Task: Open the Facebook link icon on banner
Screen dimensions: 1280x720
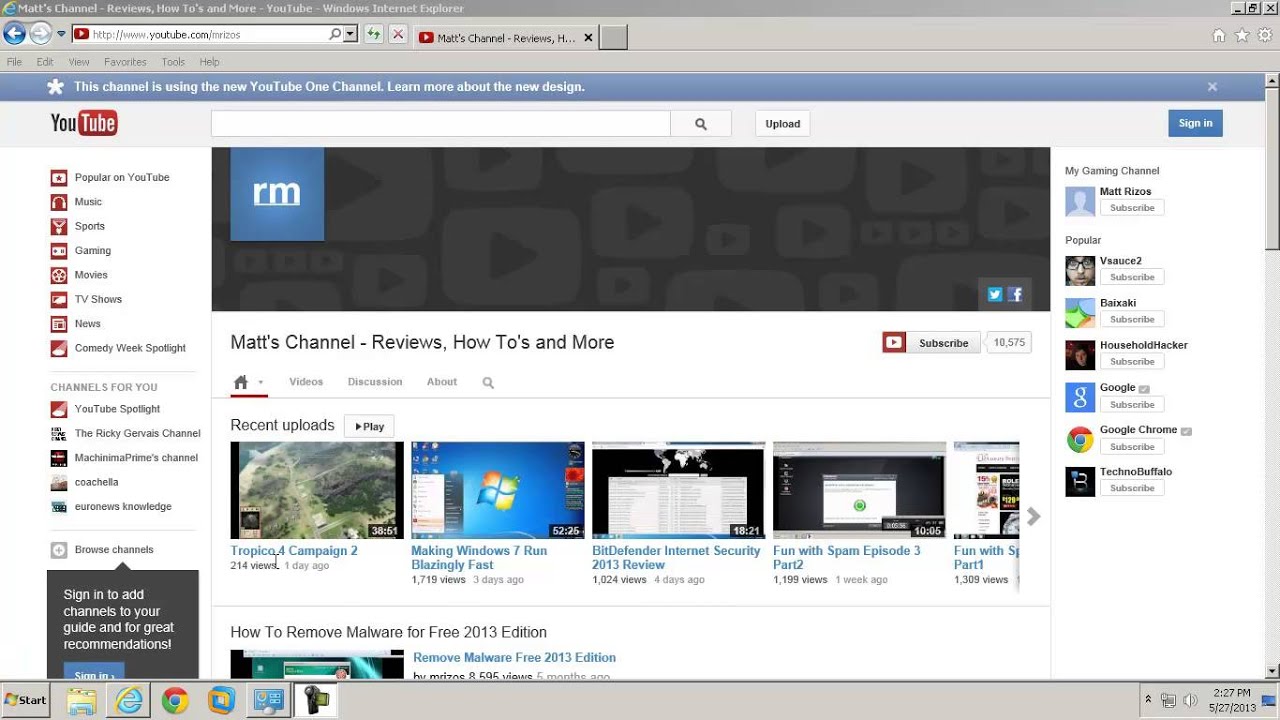Action: 1015,294
